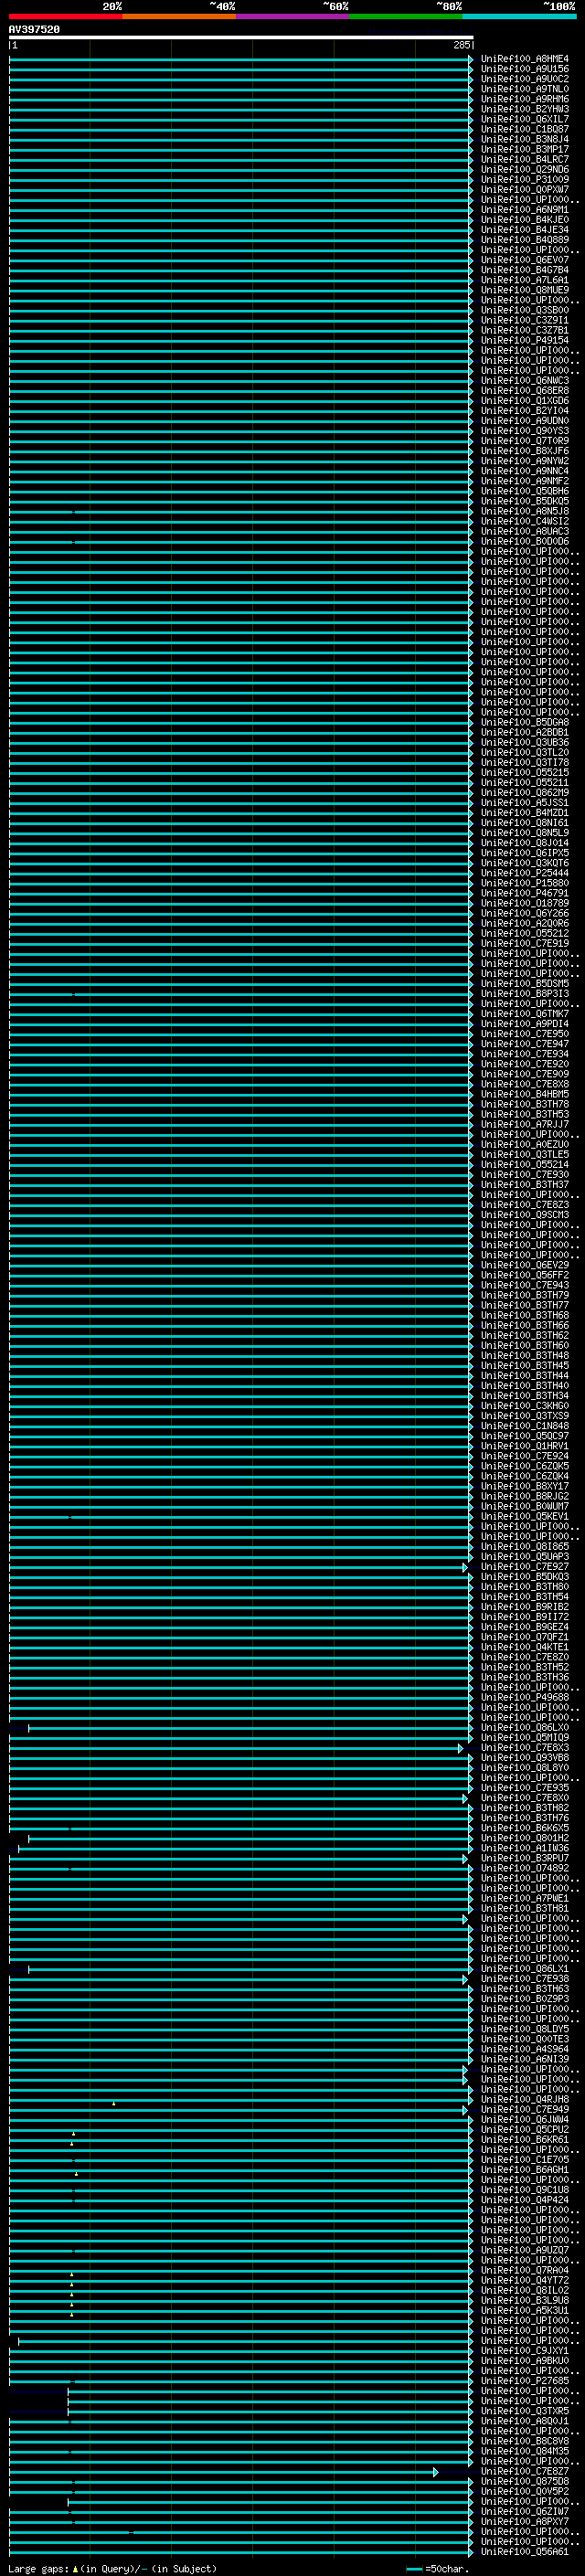Select hit label UniRef100_B9RIB2

pyautogui.click(x=525, y=1607)
